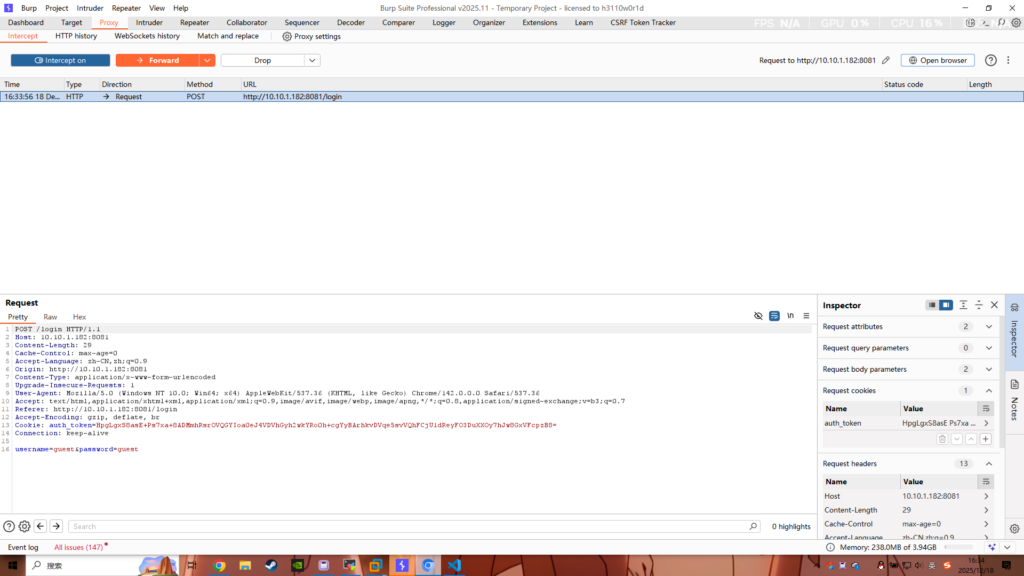Screen dimensions: 1024x576
Task: Toggle the Intercept on switch
Action: tap(60, 60)
